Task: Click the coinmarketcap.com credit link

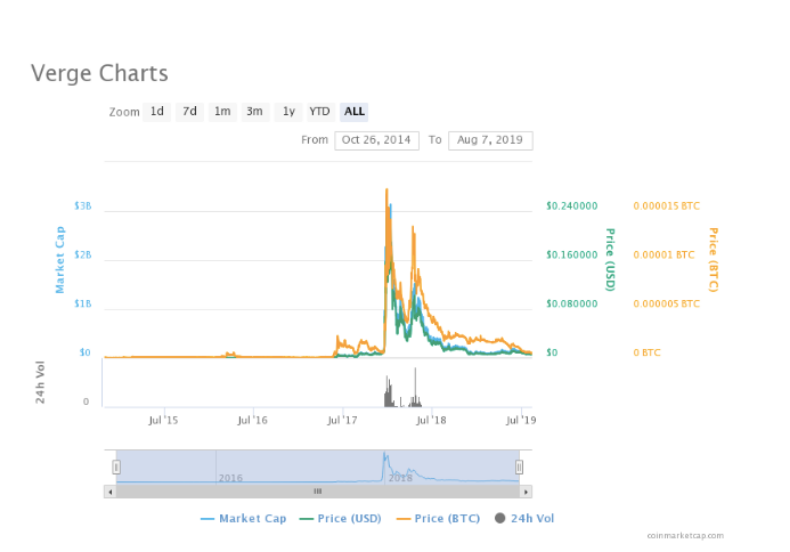Action: point(685,535)
